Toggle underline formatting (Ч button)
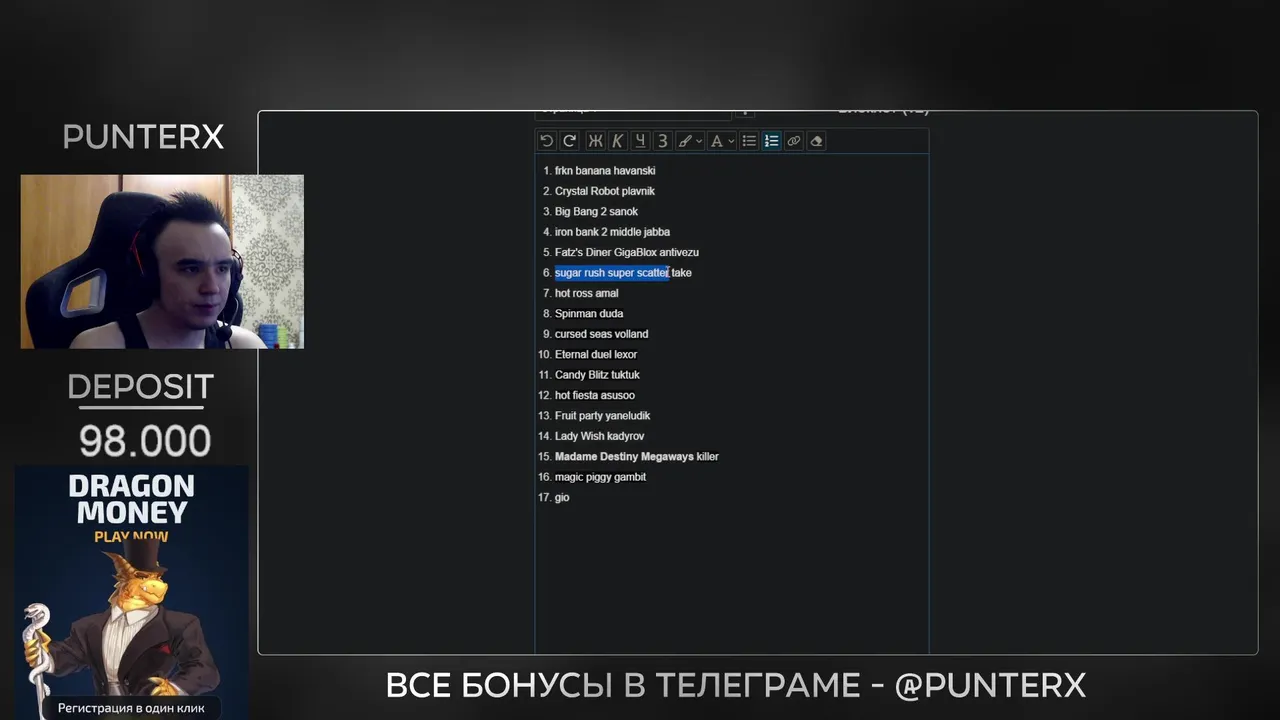This screenshot has width=1280, height=720. [x=640, y=141]
